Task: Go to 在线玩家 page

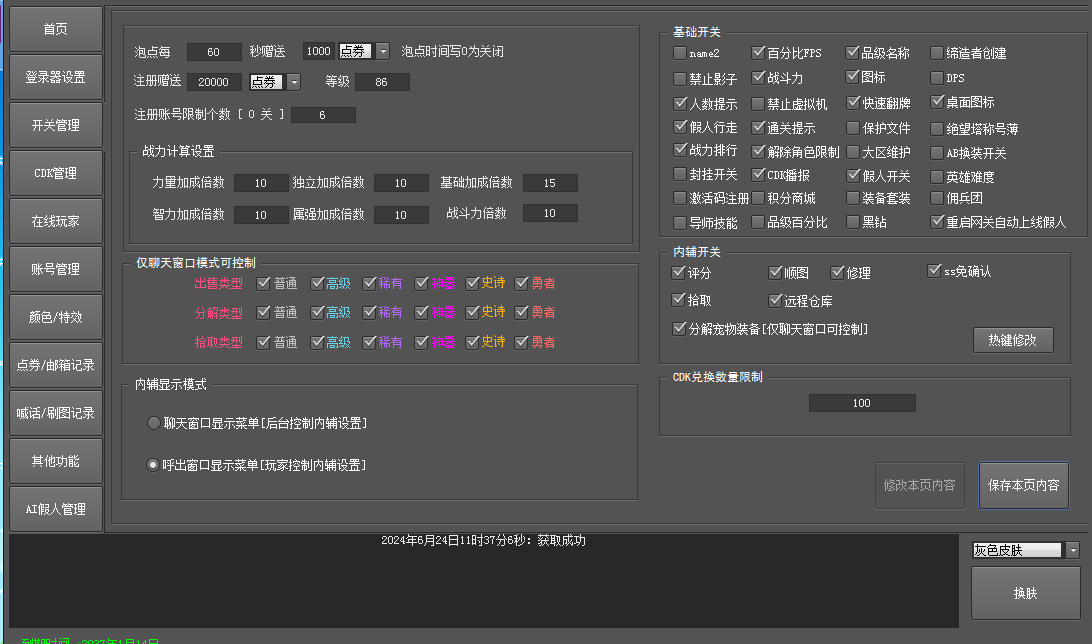Action: tap(56, 221)
